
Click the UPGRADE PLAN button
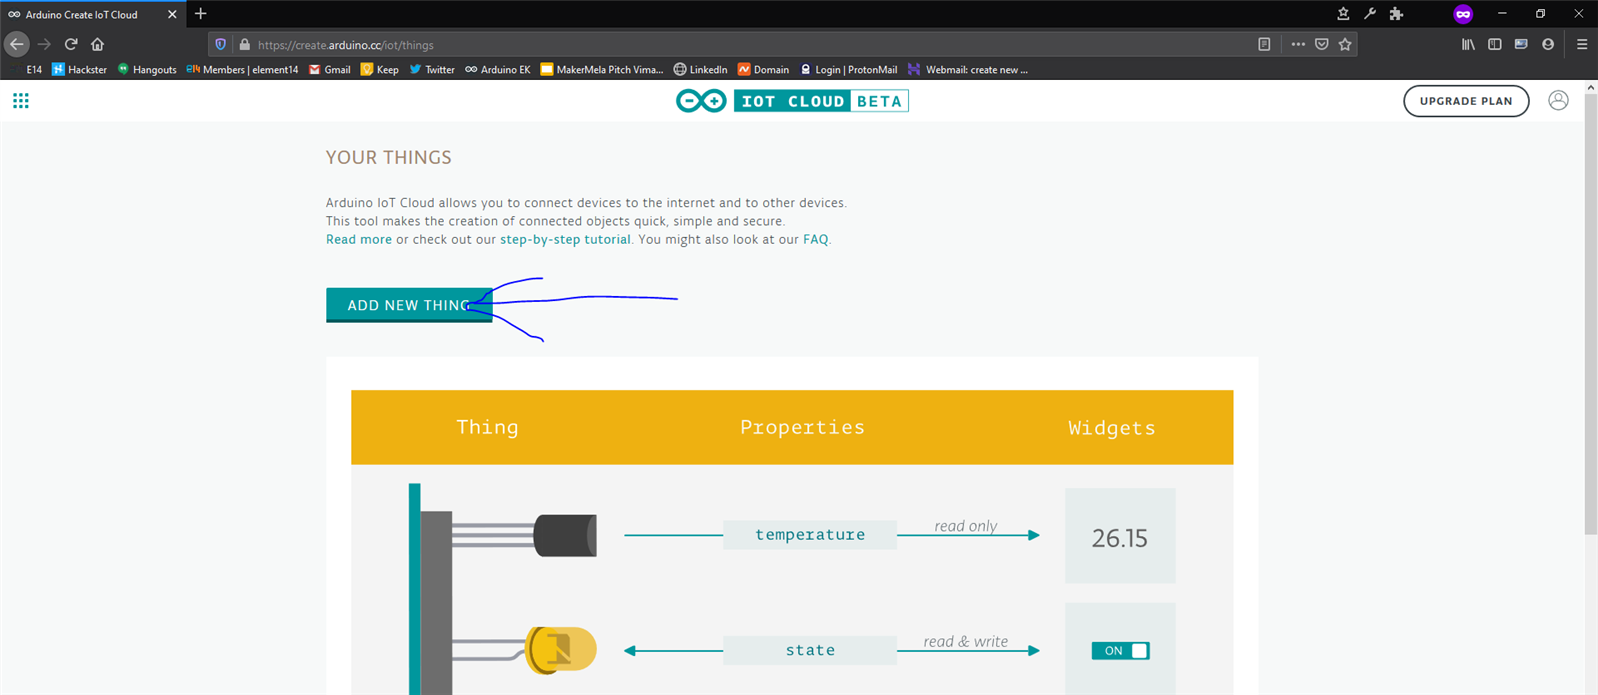tap(1466, 101)
